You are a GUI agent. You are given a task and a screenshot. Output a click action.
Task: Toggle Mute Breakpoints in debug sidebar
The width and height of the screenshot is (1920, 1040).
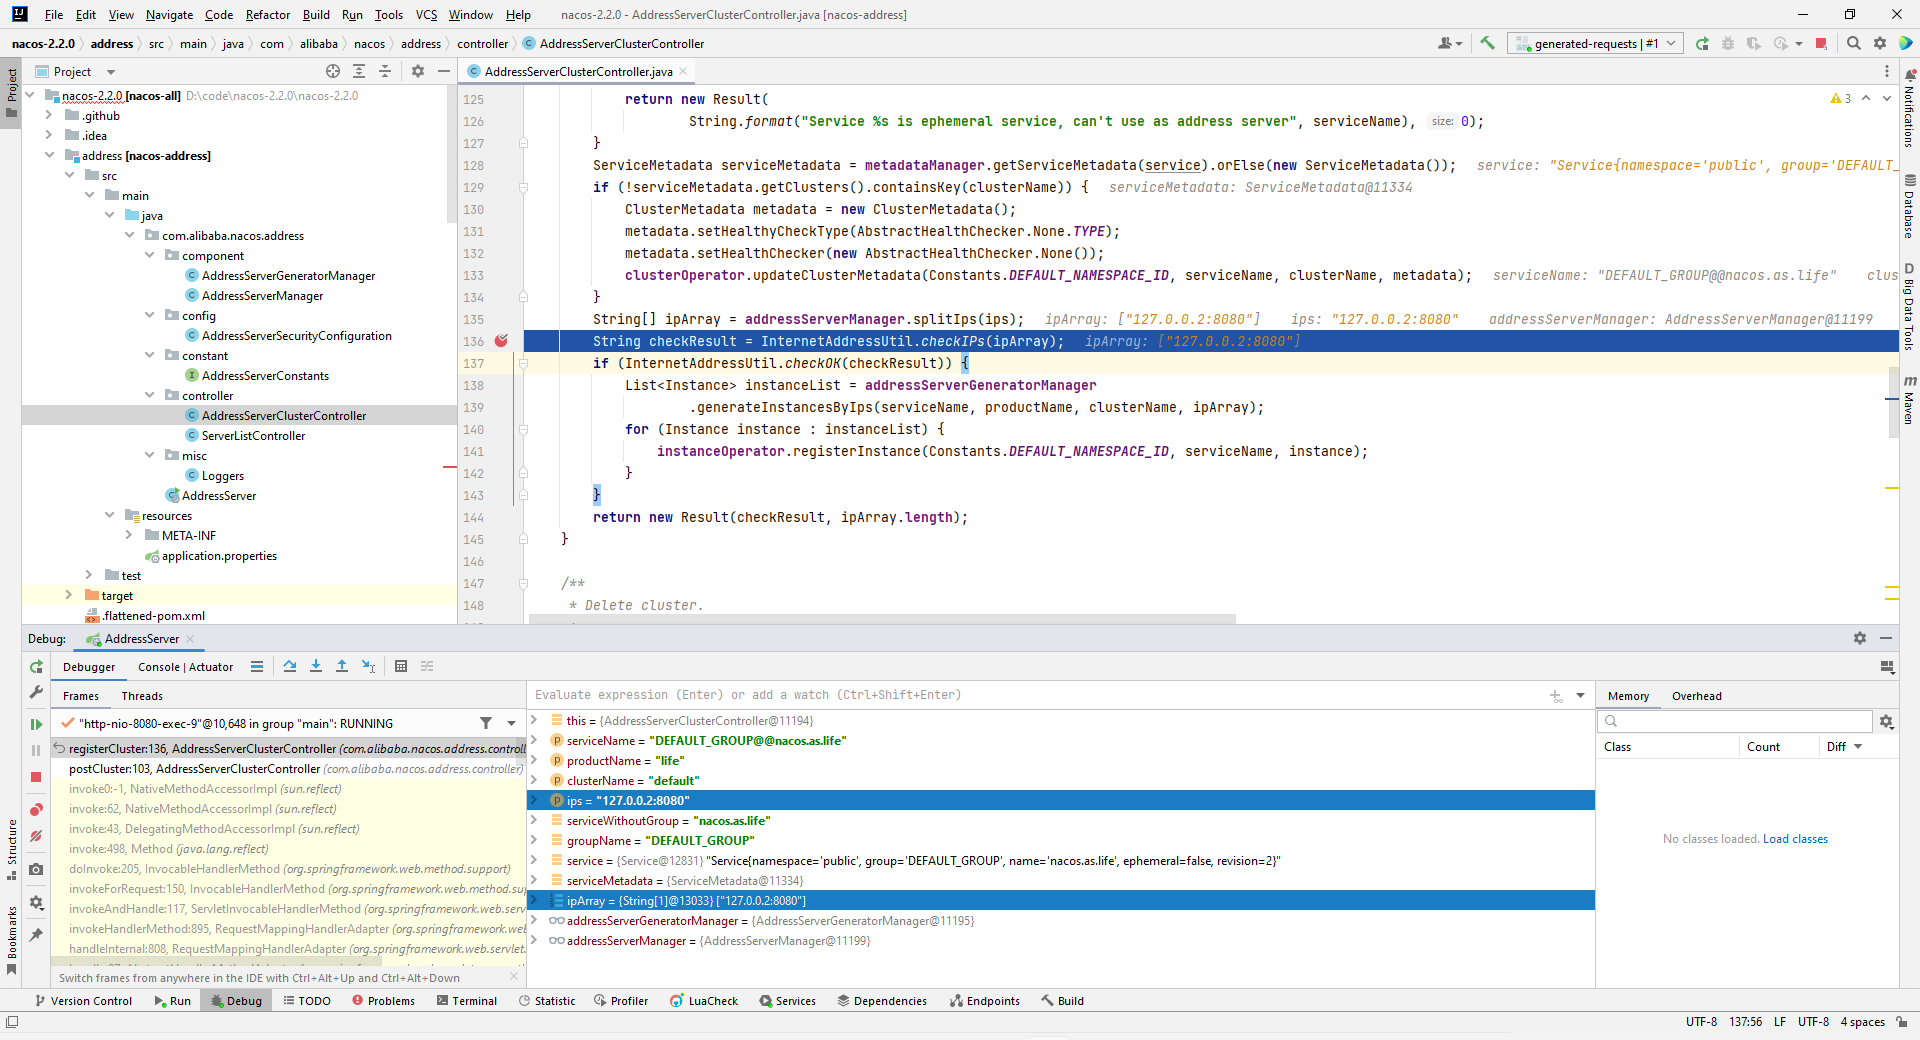(36, 836)
